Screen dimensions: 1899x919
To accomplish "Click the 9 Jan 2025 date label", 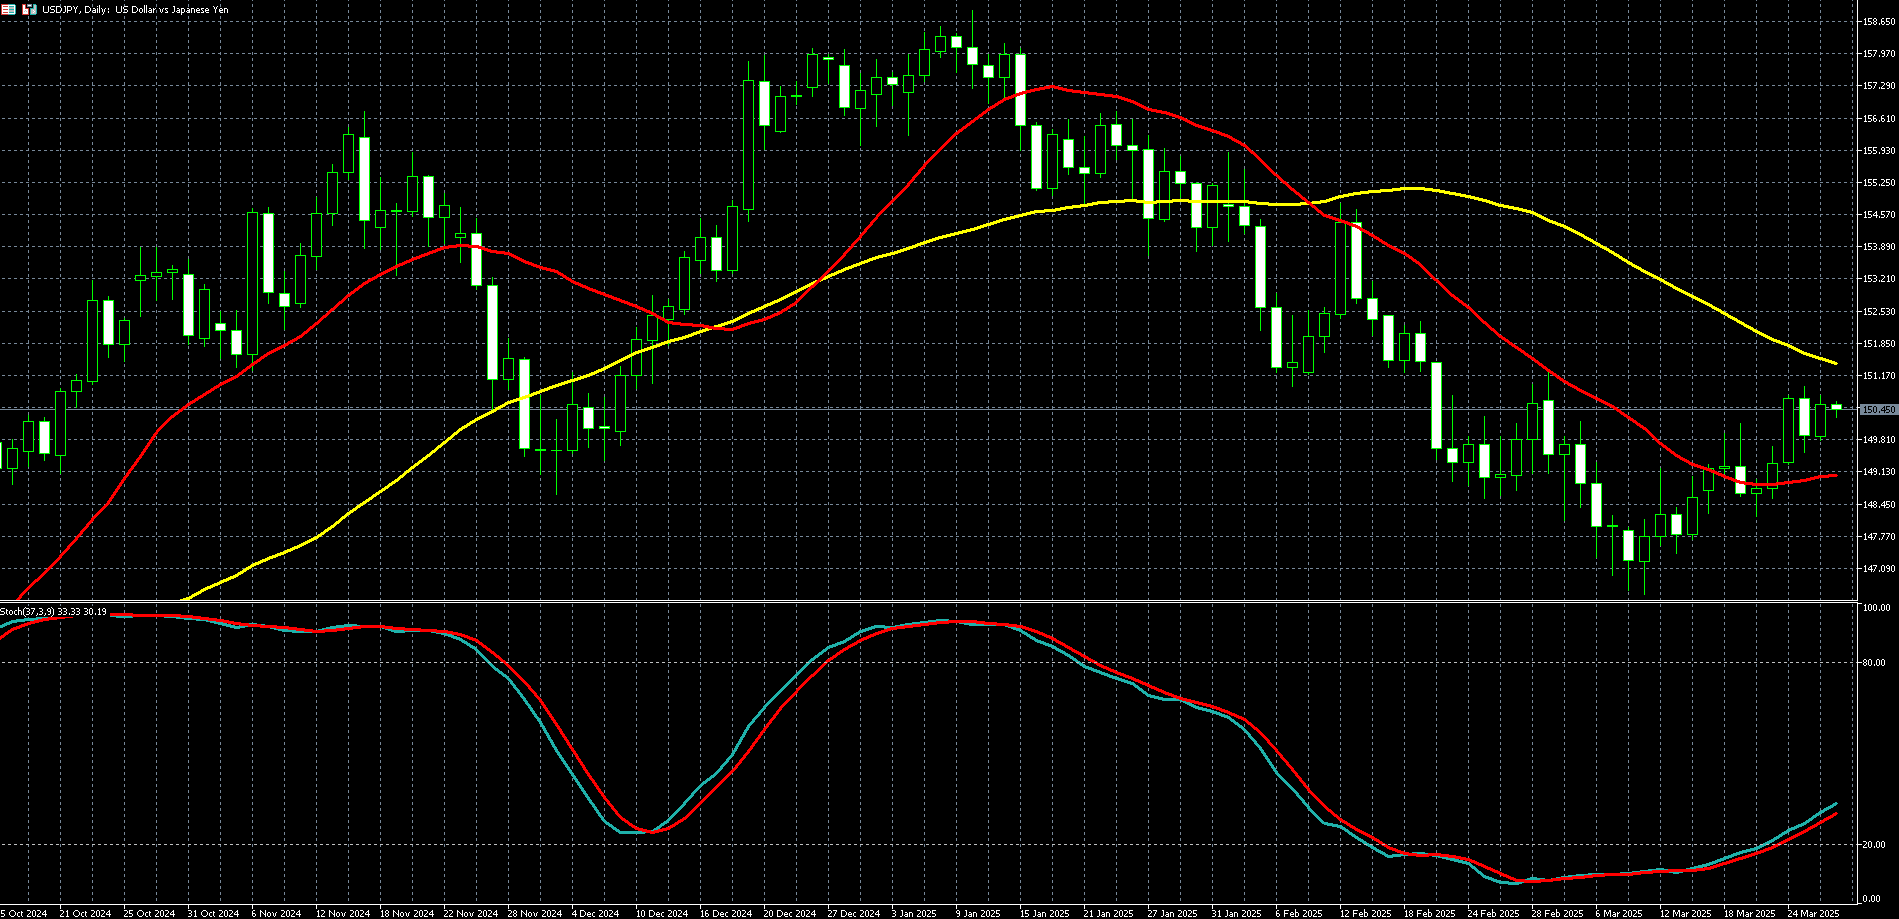I will (977, 913).
